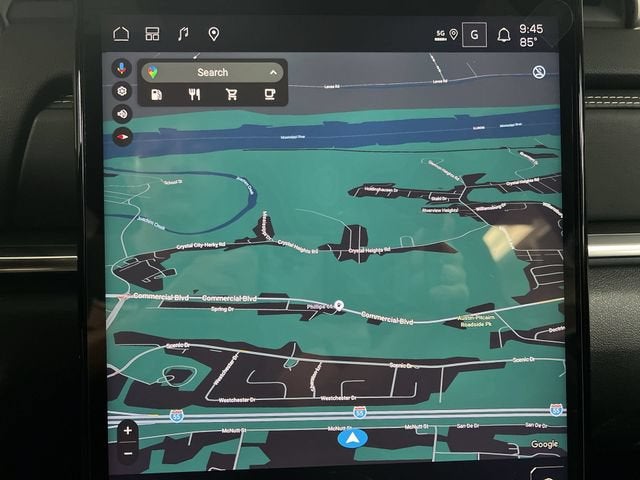
Task: Tap the 5G signal status icon
Action: click(441, 35)
